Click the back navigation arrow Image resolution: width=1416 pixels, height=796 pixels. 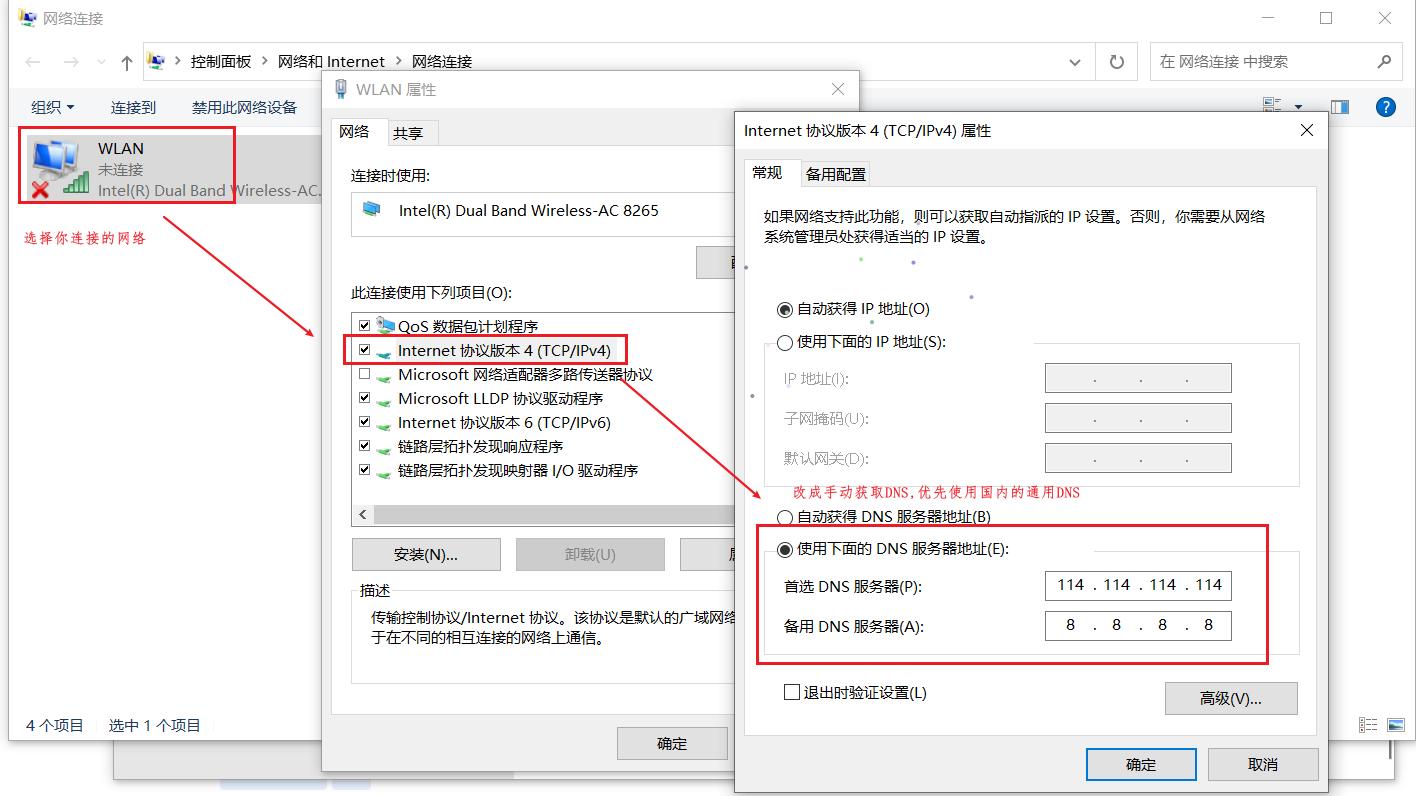point(33,62)
